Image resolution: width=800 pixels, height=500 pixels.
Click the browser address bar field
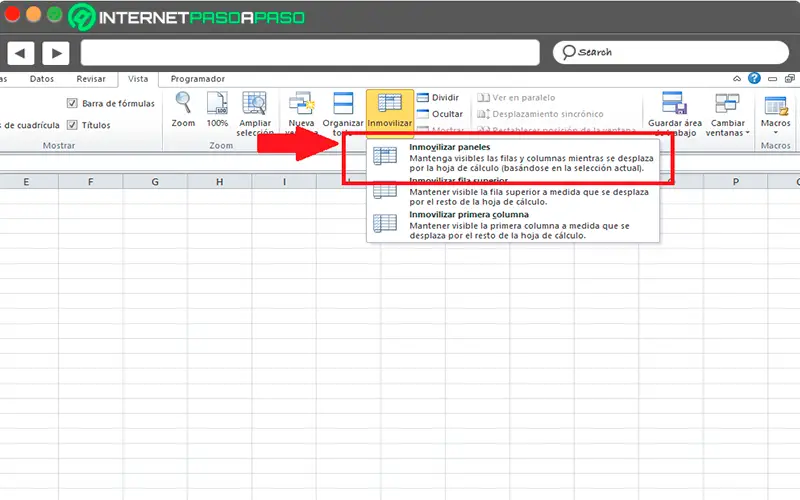(x=310, y=53)
